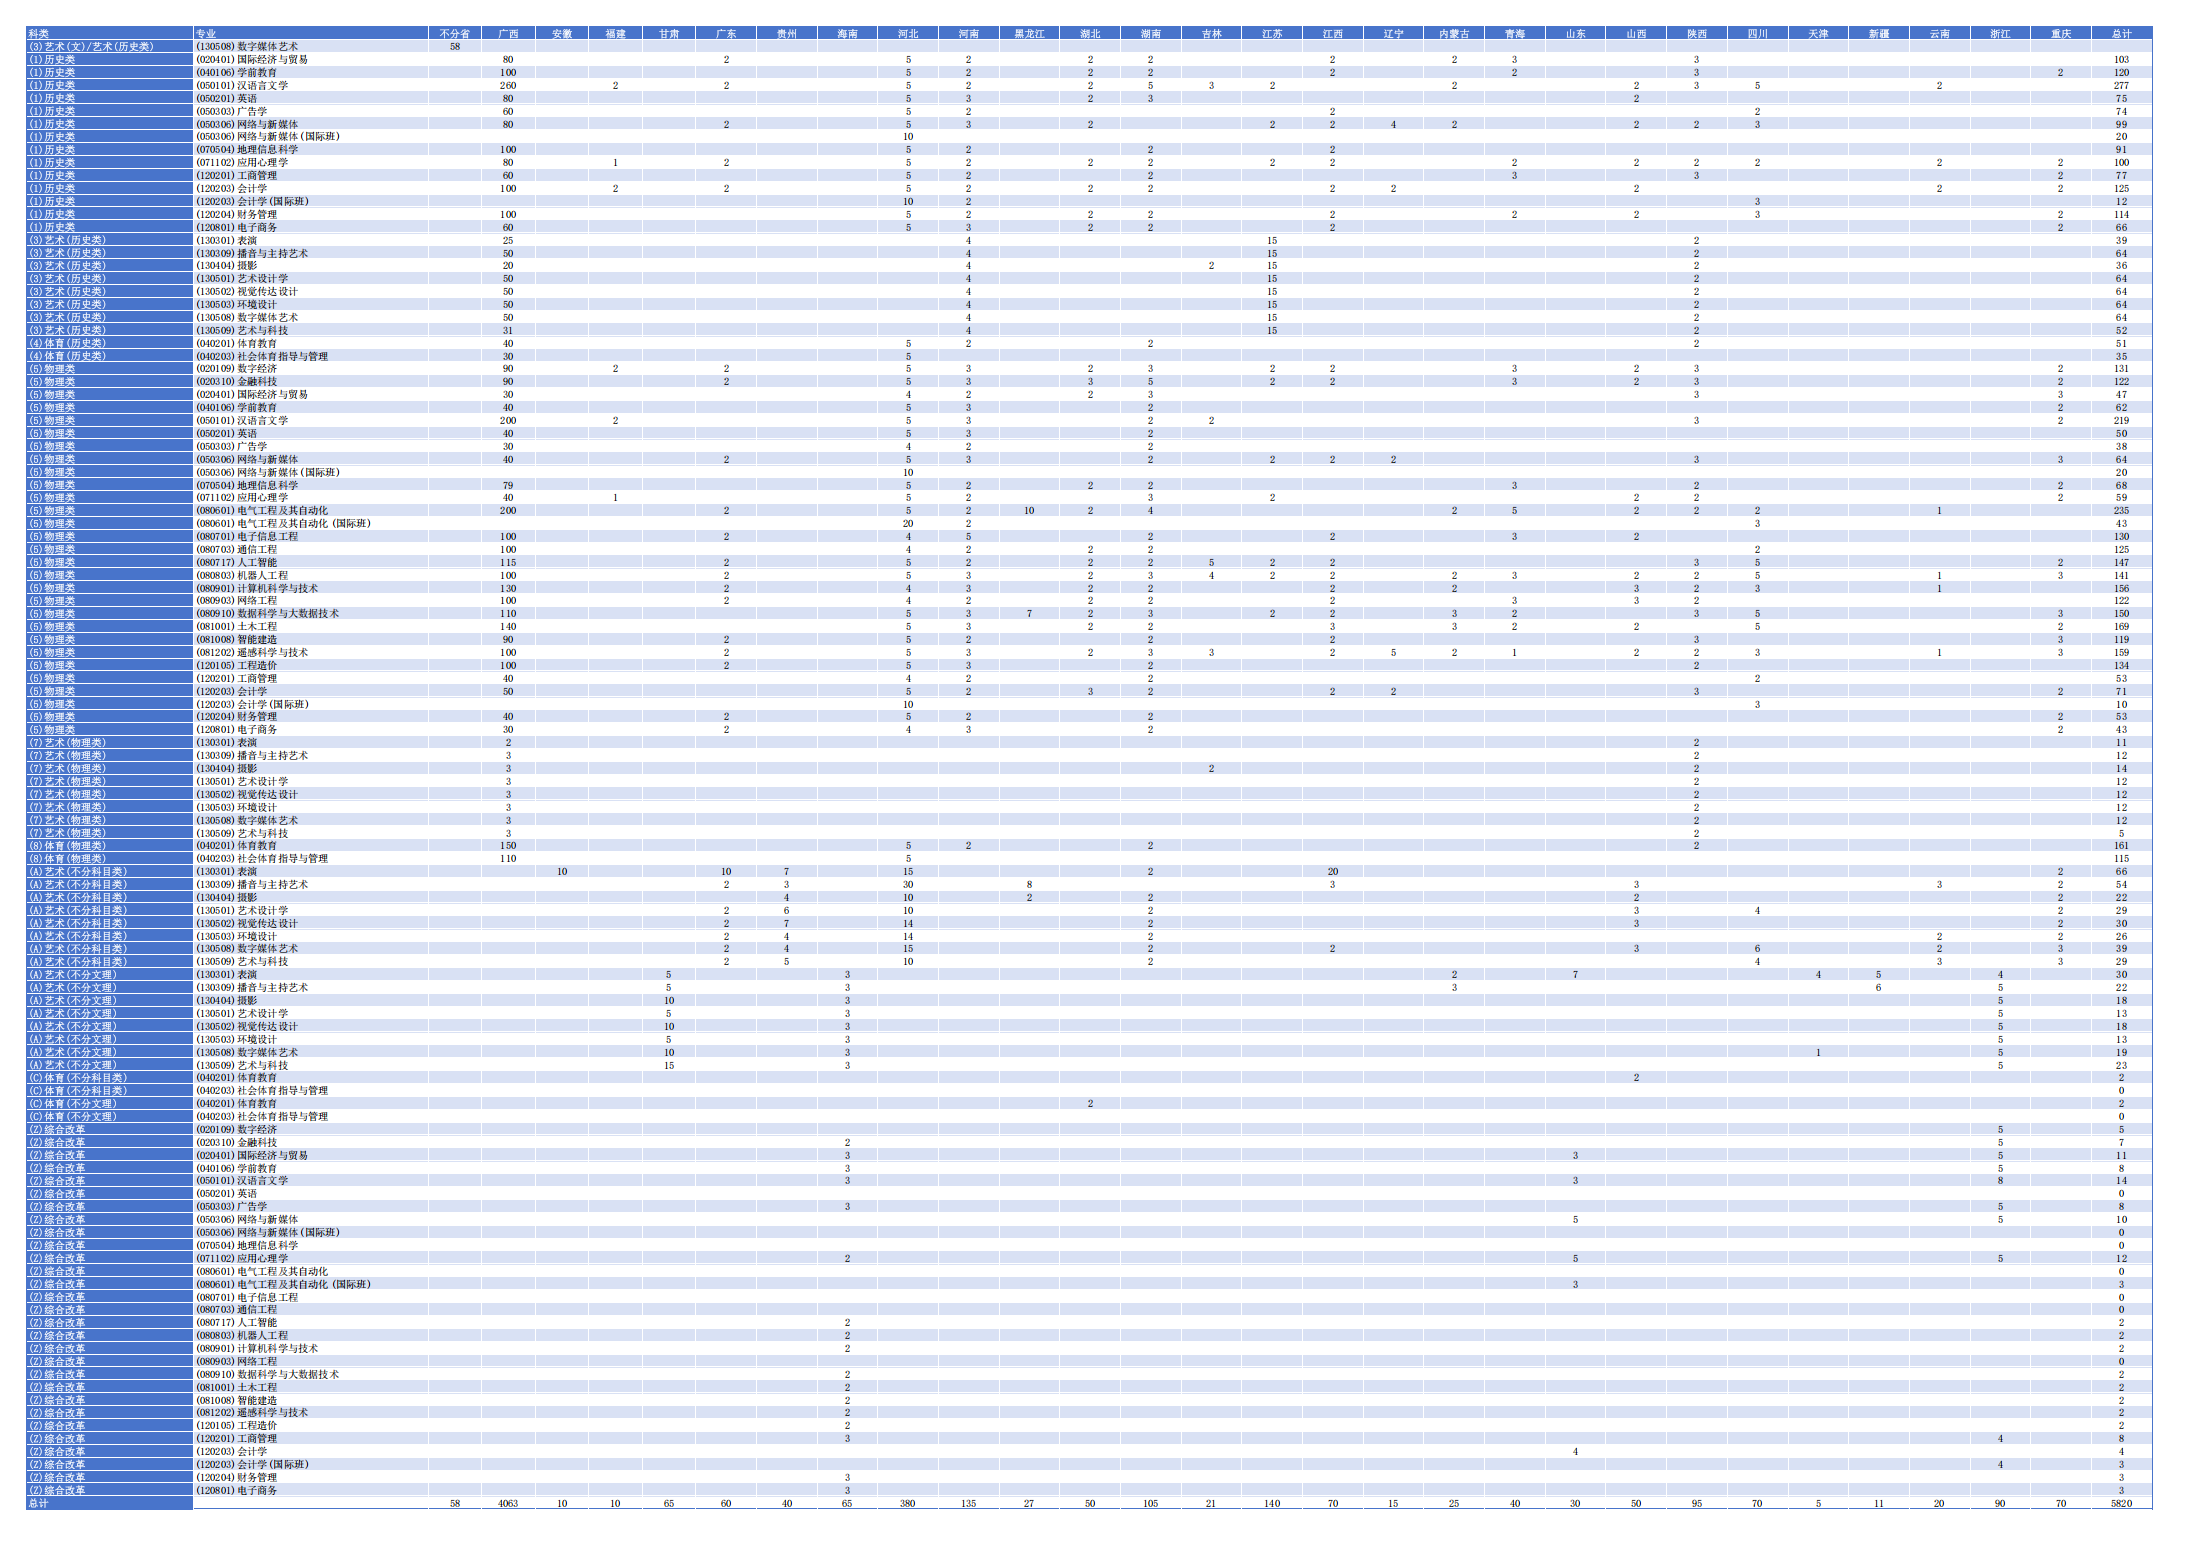2205x1559 pixels.
Task: Select the 广西 column header
Action: click(x=508, y=34)
